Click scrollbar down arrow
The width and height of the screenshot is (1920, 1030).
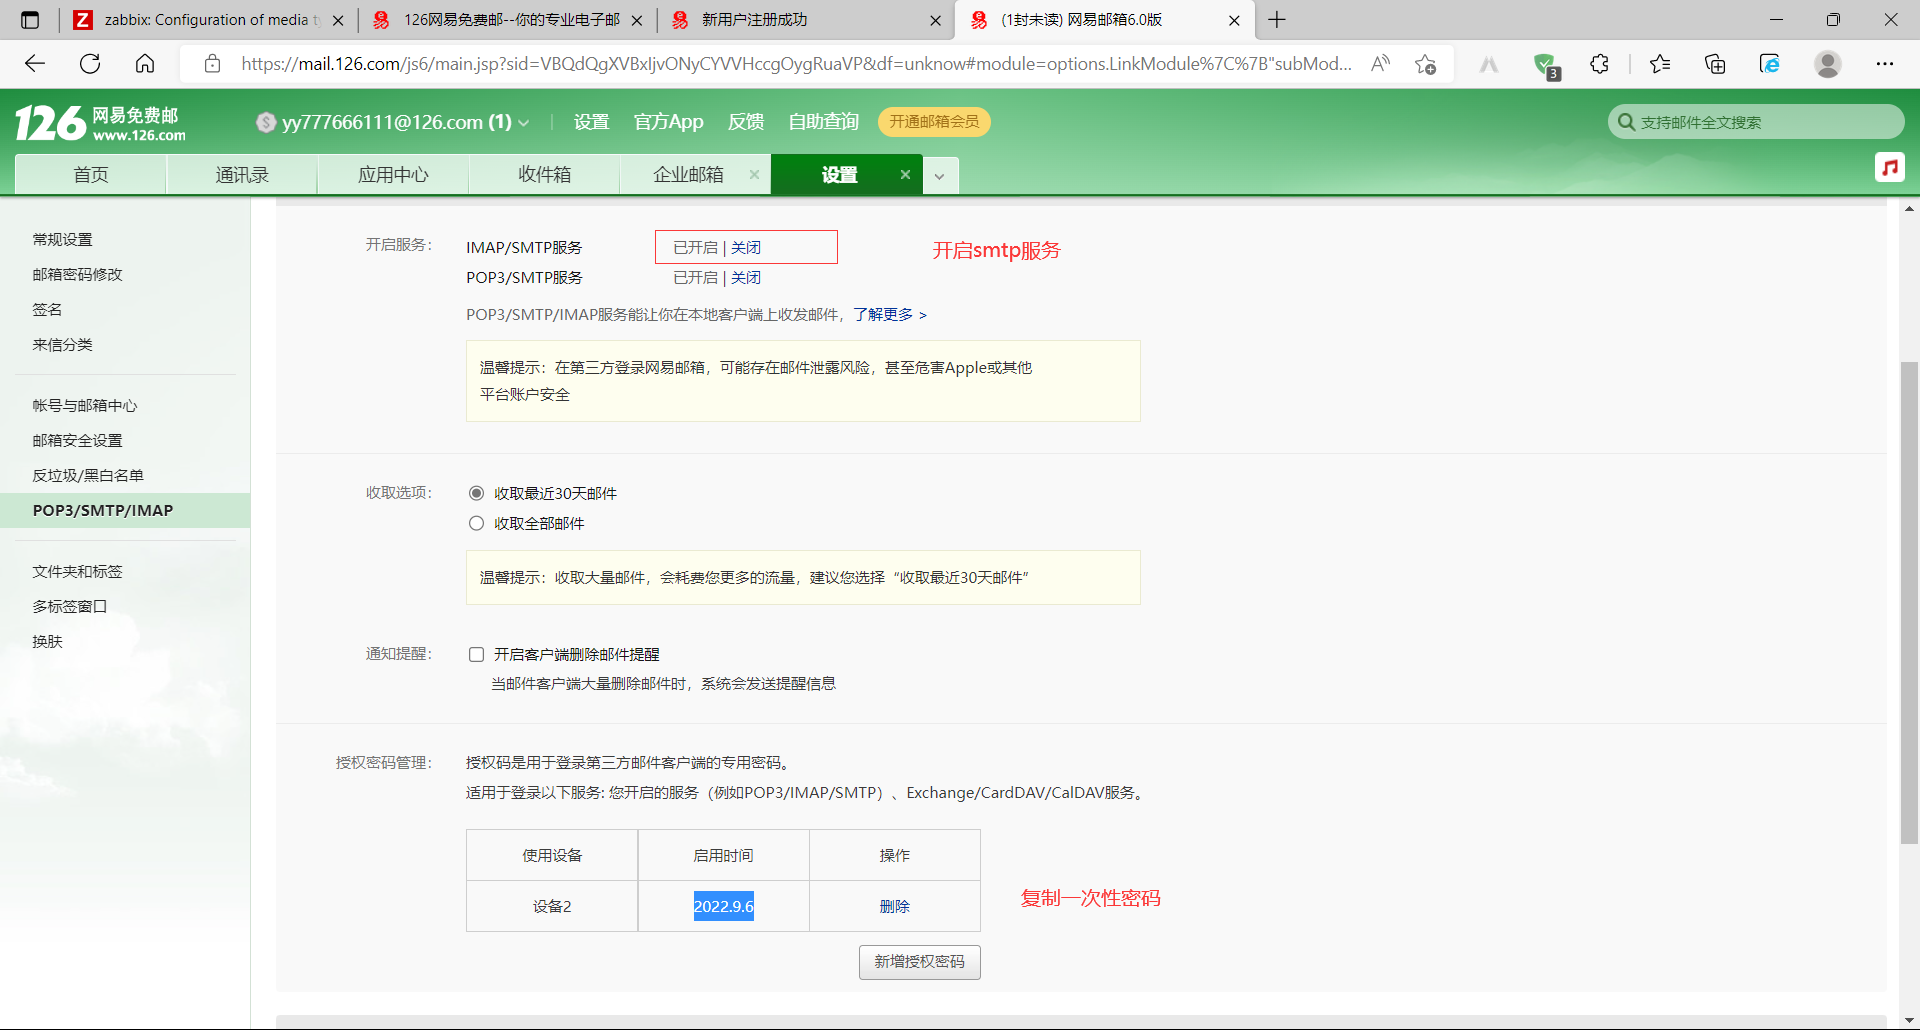1909,1020
